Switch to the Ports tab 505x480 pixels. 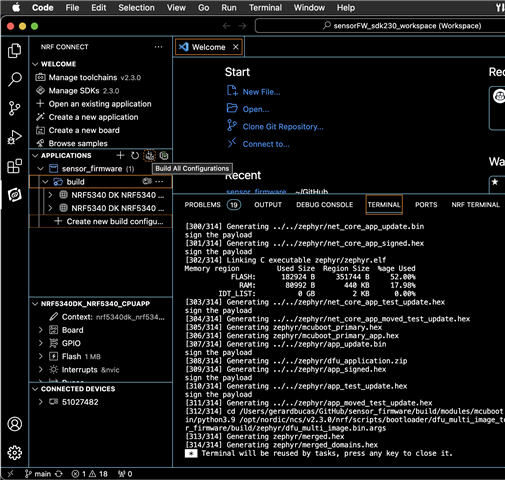click(x=426, y=205)
